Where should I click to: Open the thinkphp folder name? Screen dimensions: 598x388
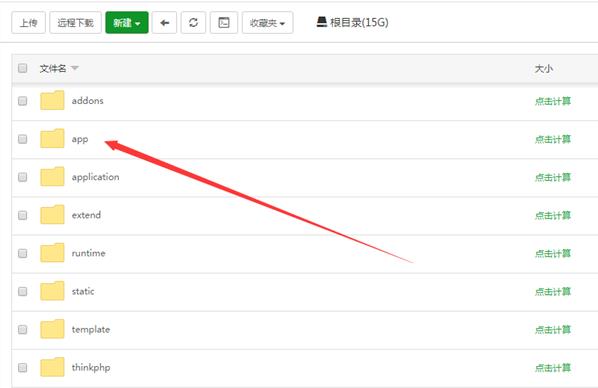click(x=91, y=368)
